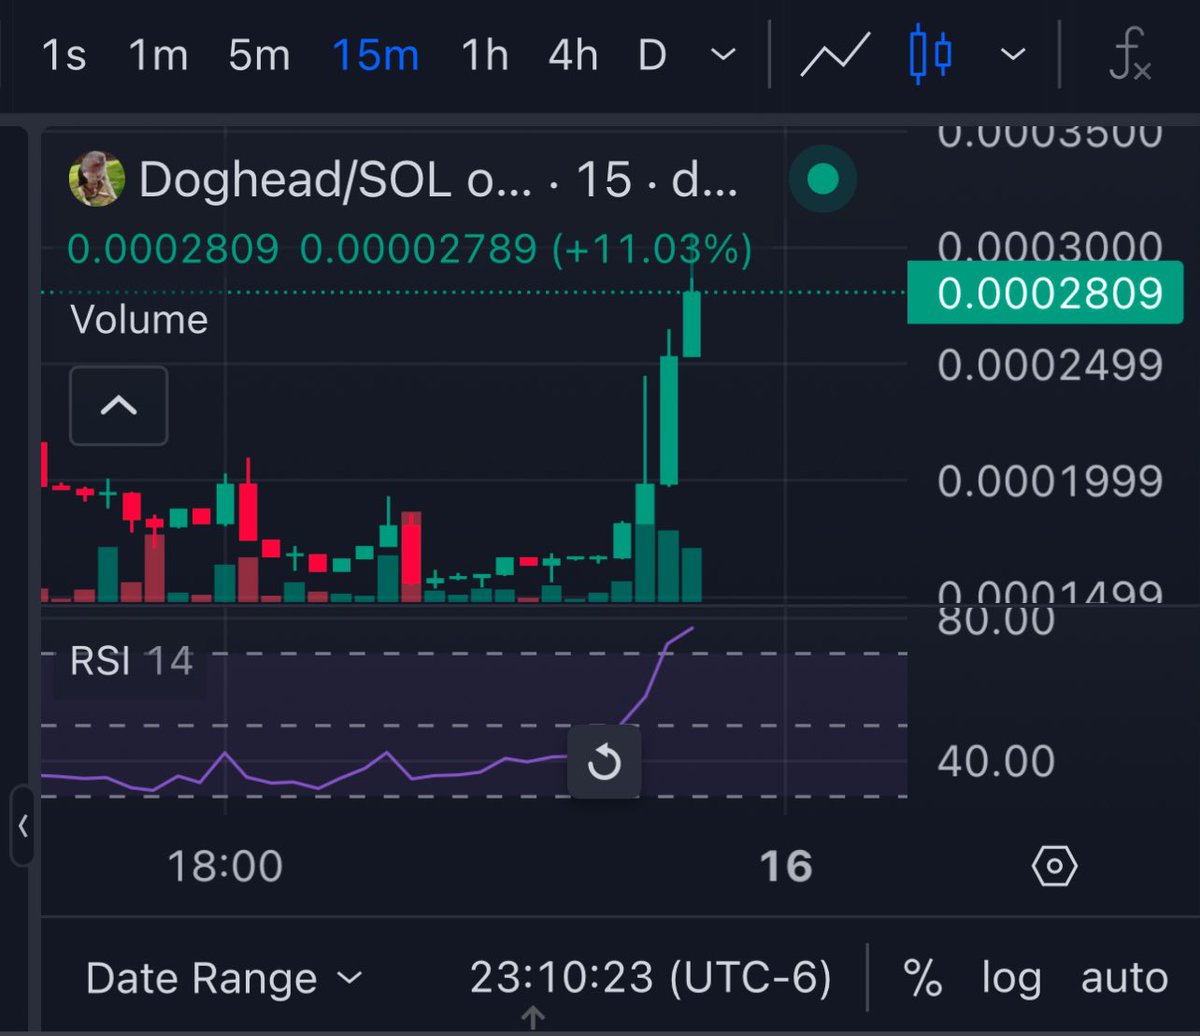Select the candlestick chart type icon
The height and width of the screenshot is (1036, 1200).
(931, 56)
